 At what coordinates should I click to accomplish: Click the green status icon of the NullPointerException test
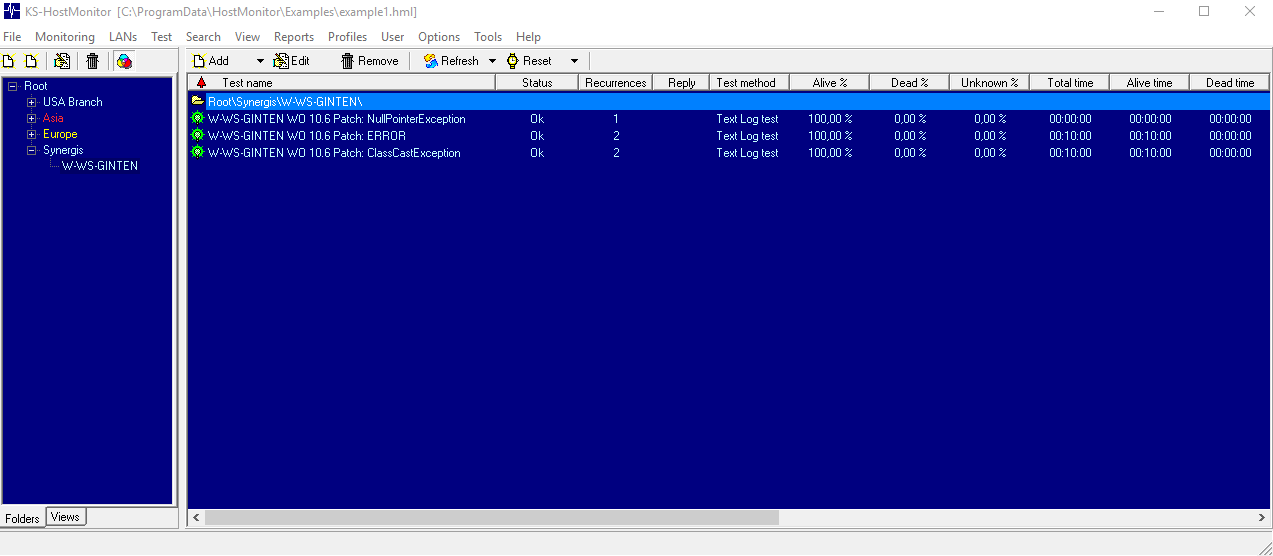coord(197,119)
